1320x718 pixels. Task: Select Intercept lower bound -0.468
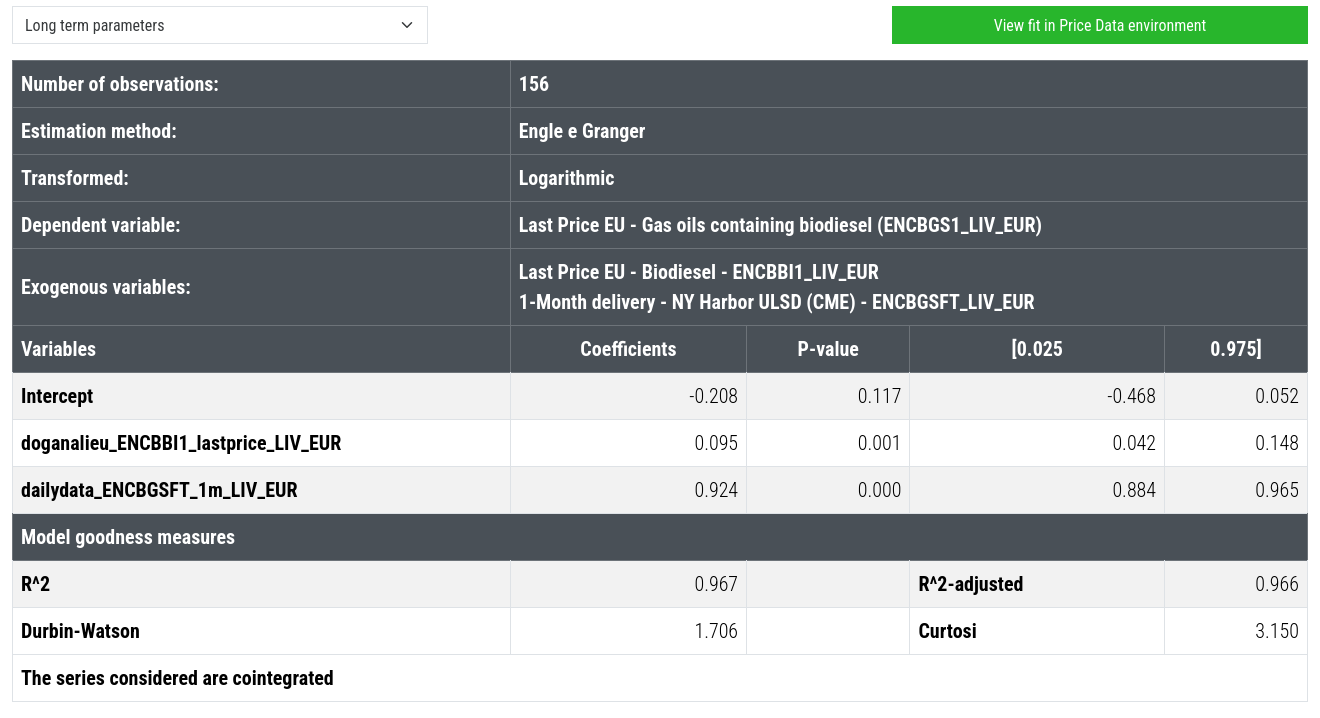coord(1131,396)
